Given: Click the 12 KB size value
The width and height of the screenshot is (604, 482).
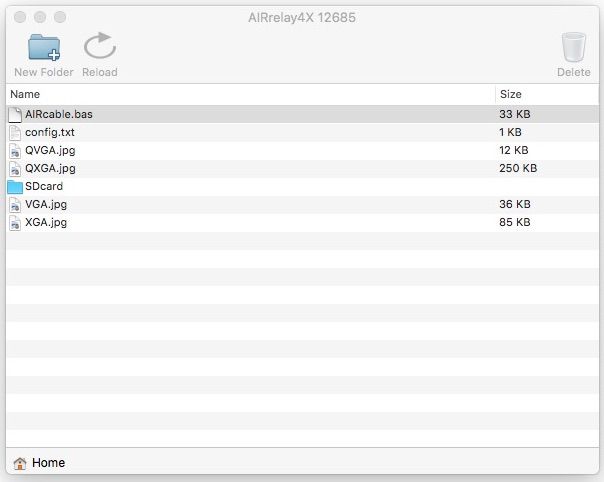Looking at the screenshot, I should [513, 150].
